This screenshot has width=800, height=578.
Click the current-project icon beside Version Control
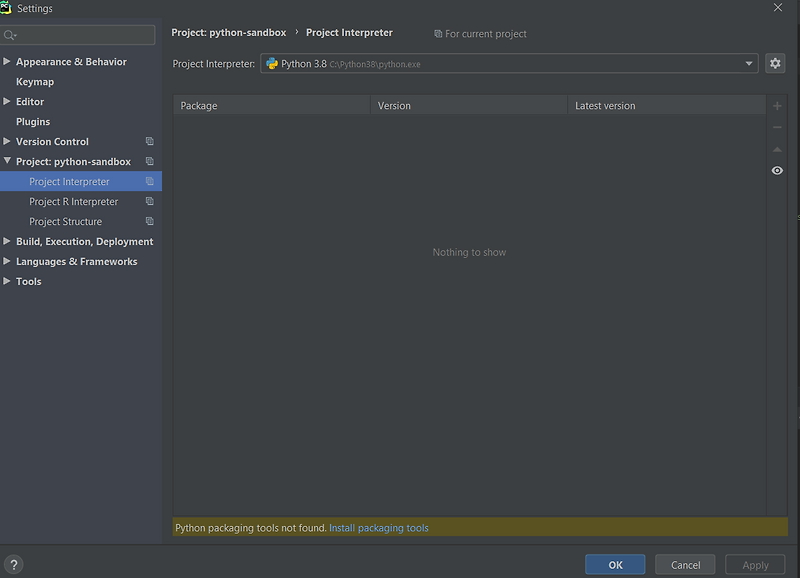point(150,141)
